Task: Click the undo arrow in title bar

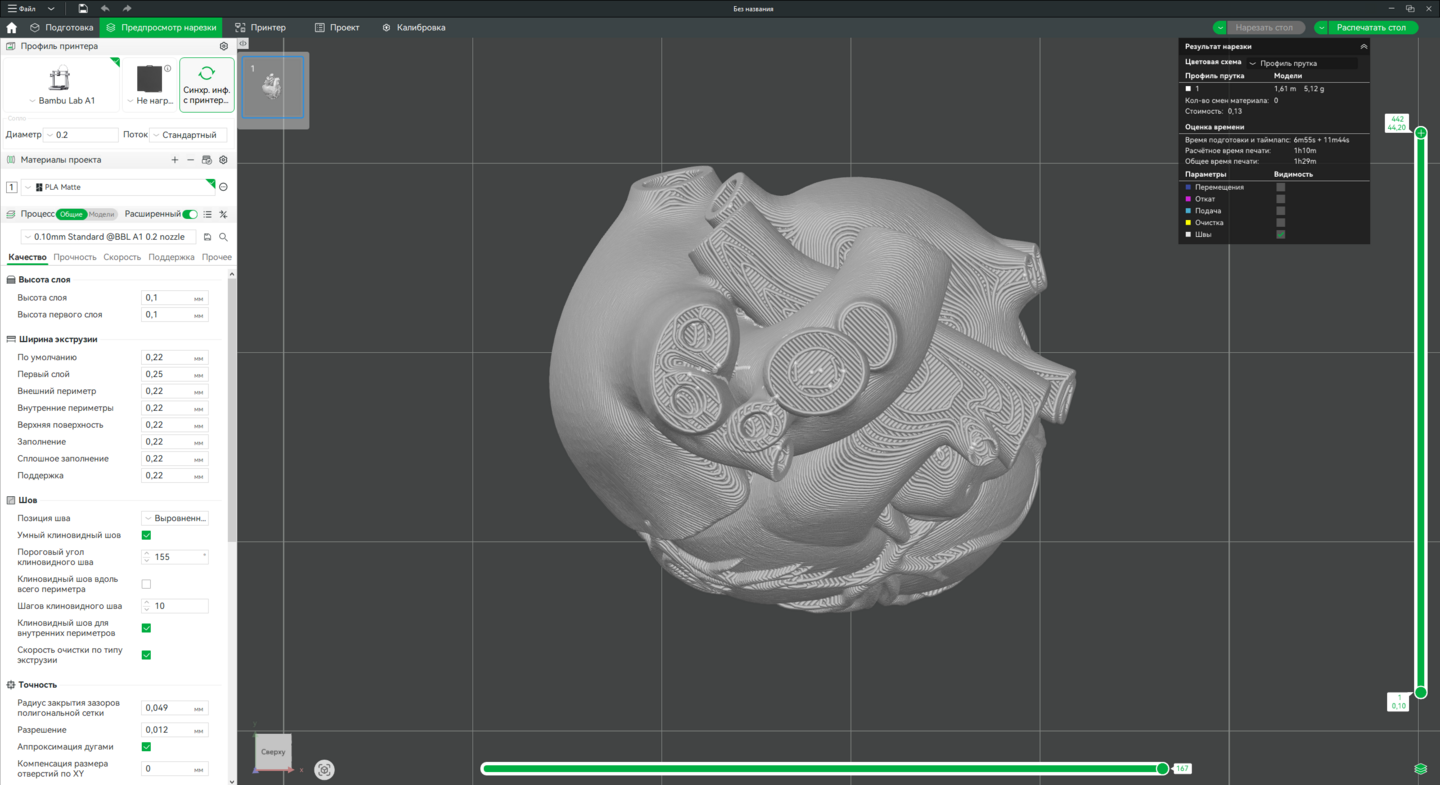Action: pos(105,8)
